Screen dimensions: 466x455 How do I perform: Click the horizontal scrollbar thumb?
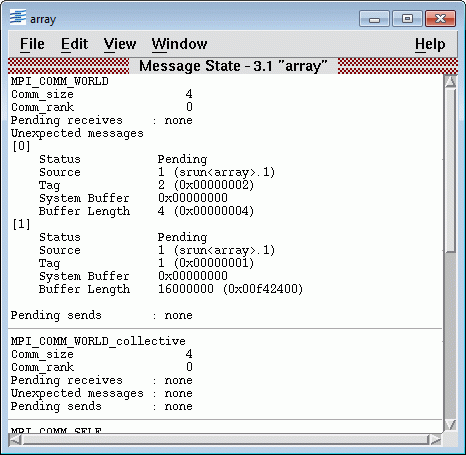point(225,440)
